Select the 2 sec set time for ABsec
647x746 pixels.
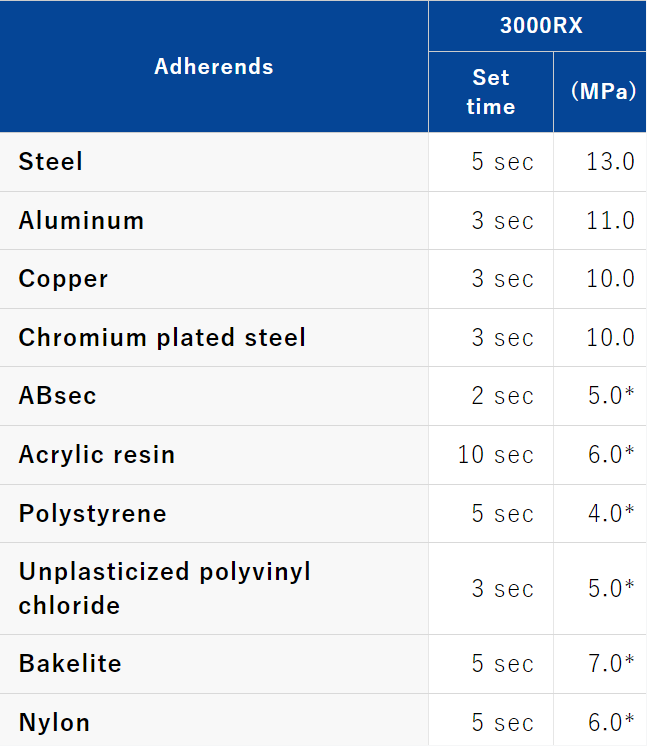[503, 396]
